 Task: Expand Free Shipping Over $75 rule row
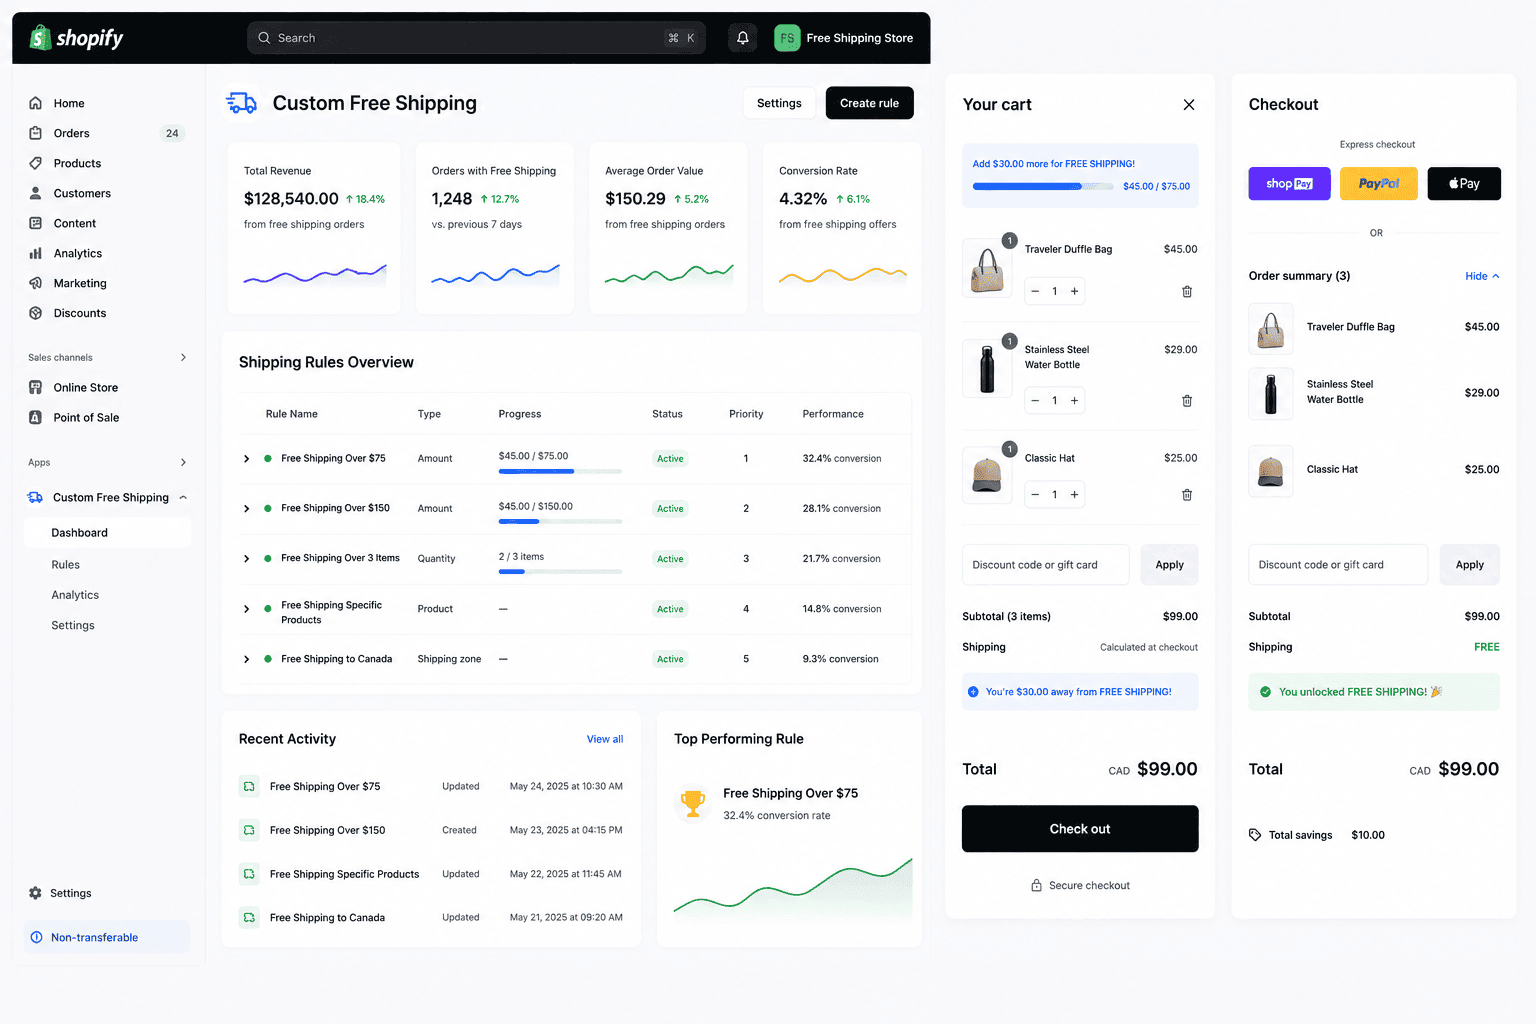pyautogui.click(x=247, y=458)
